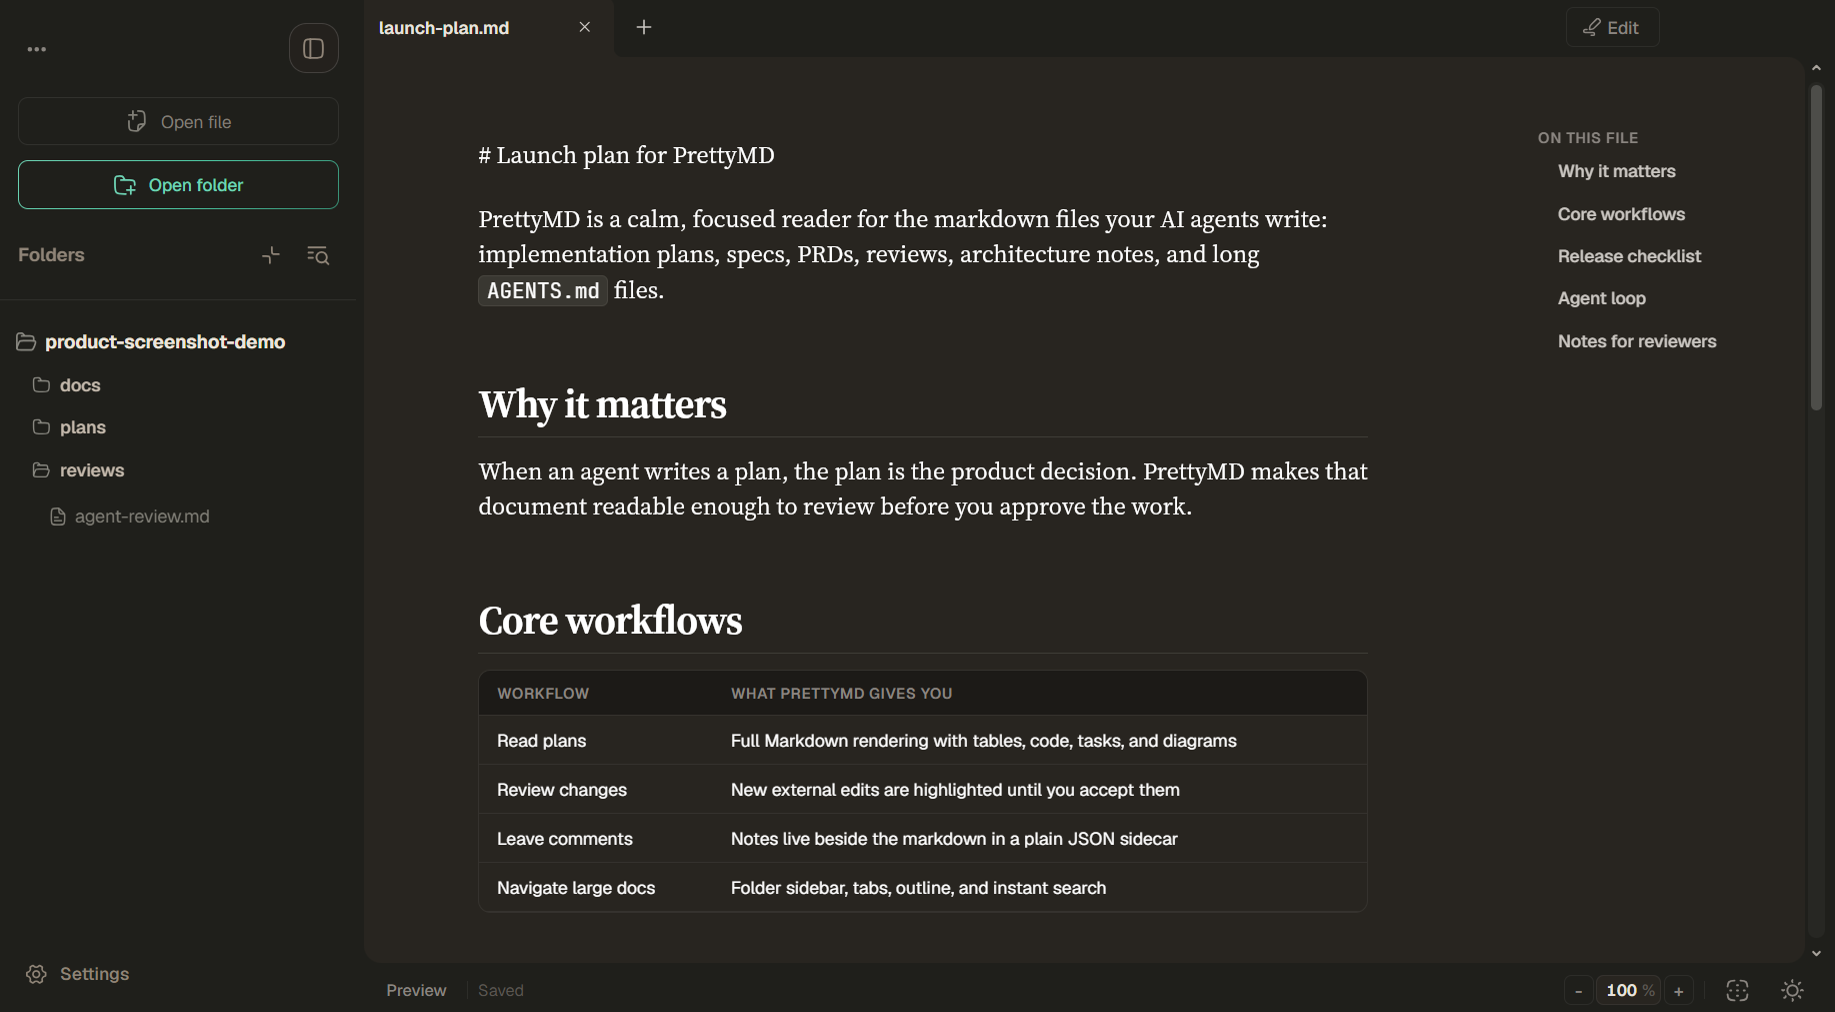
Task: Open the three-dots more menu
Action: pyautogui.click(x=37, y=49)
